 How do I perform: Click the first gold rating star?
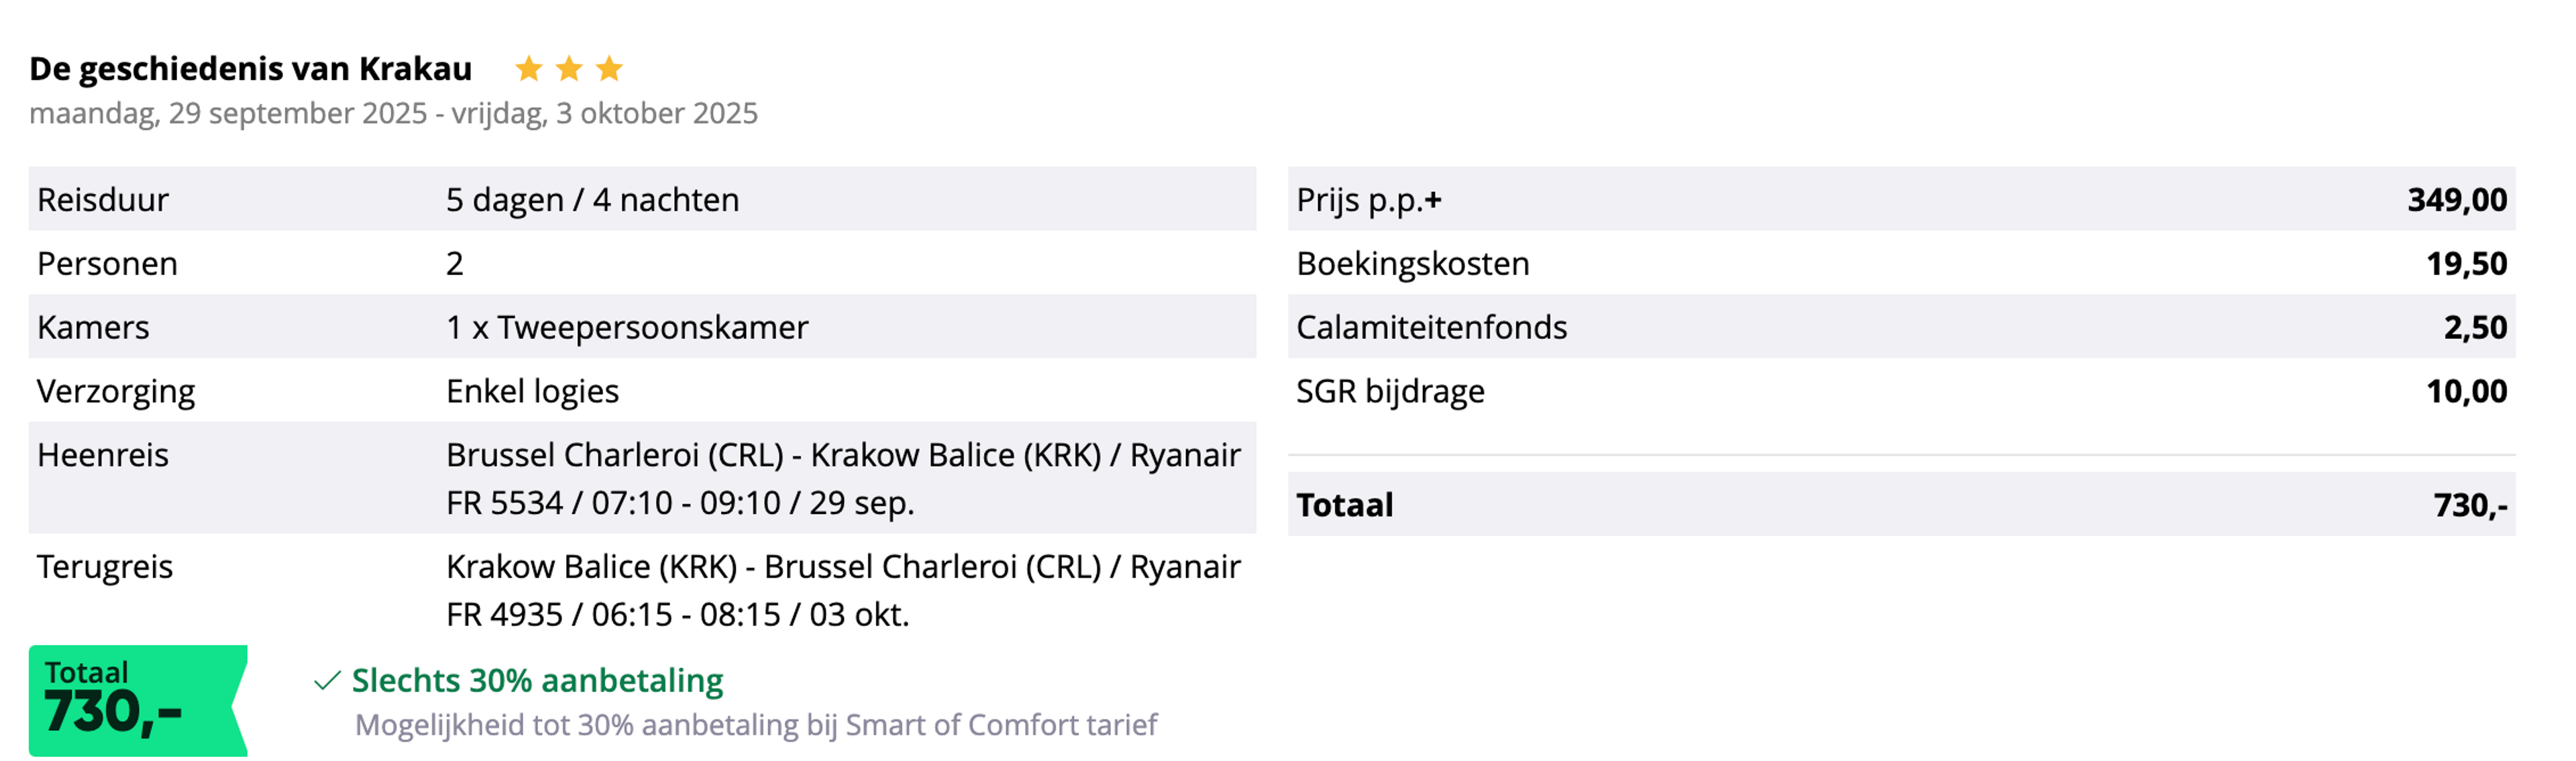pyautogui.click(x=529, y=69)
